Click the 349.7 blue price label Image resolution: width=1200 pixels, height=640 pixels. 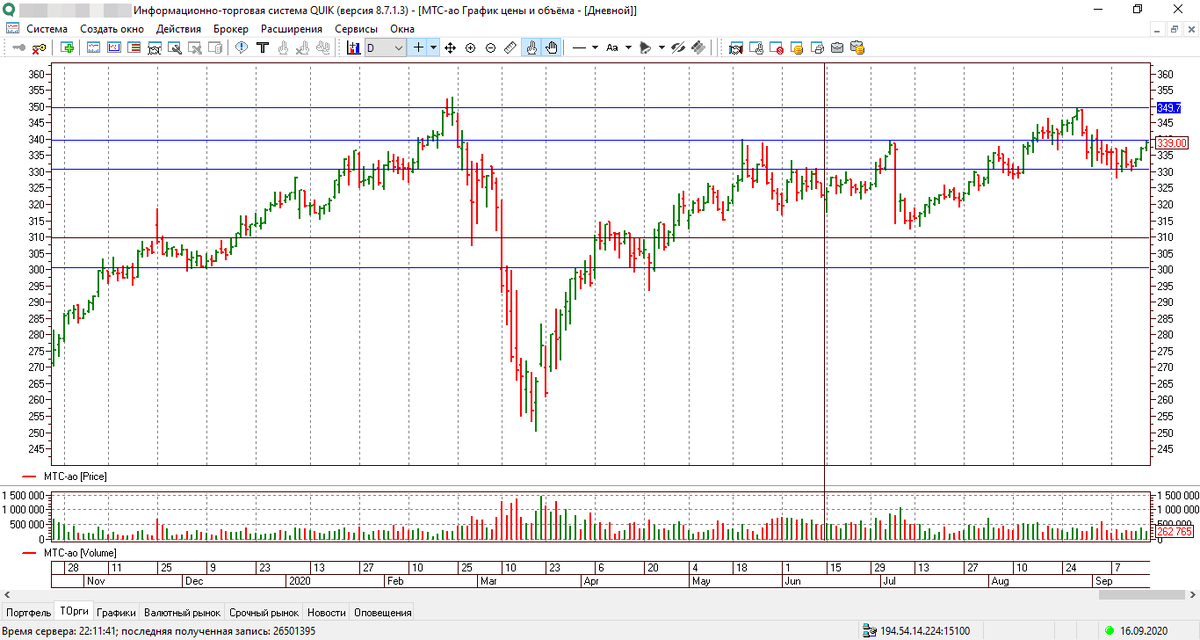point(1169,107)
